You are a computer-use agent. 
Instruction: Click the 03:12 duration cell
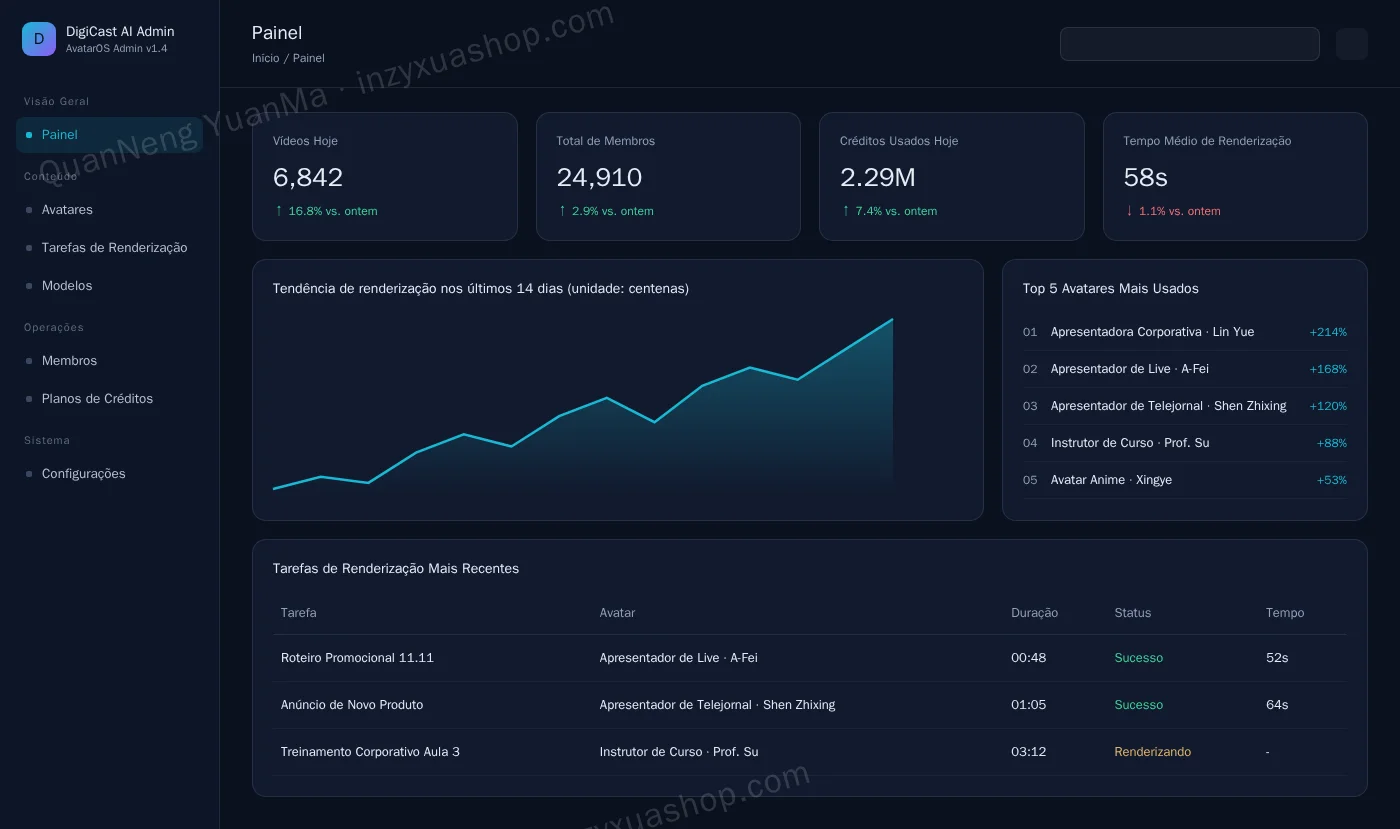coord(1028,752)
